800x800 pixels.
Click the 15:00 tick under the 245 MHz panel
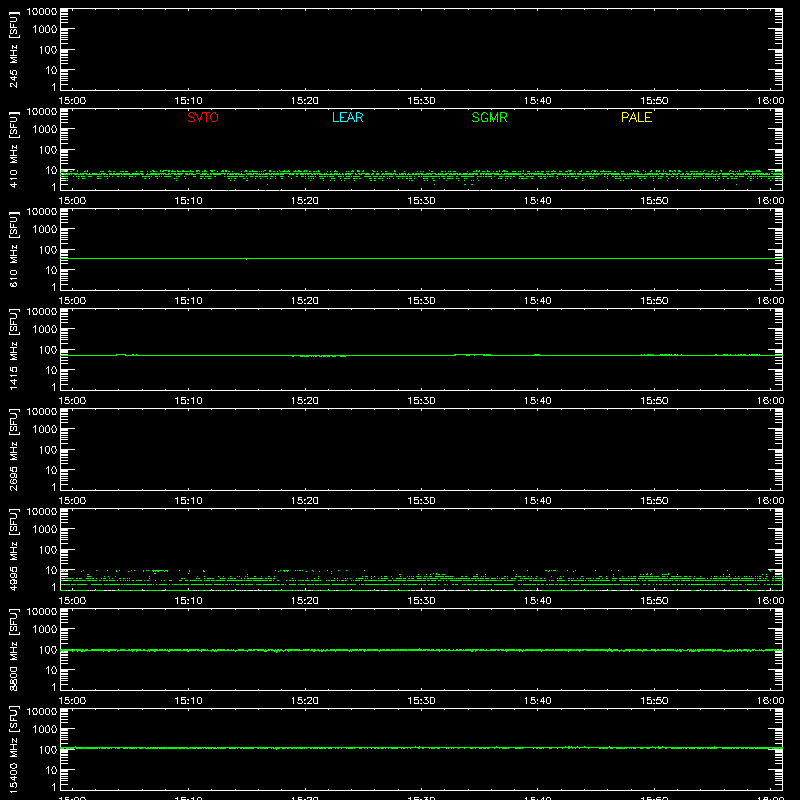(x=72, y=101)
